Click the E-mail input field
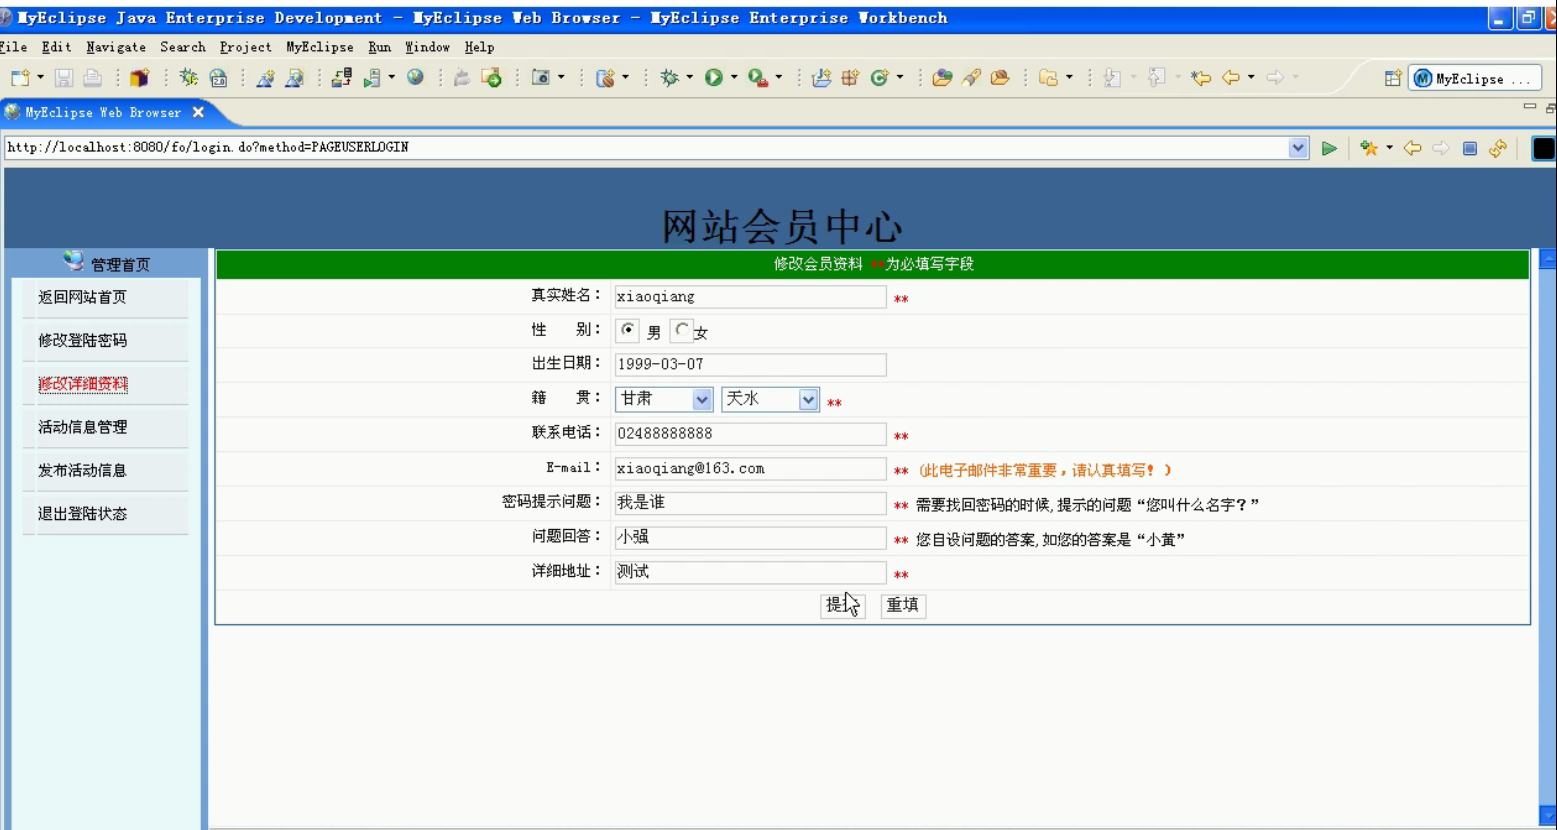The width and height of the screenshot is (1557, 830). point(750,468)
